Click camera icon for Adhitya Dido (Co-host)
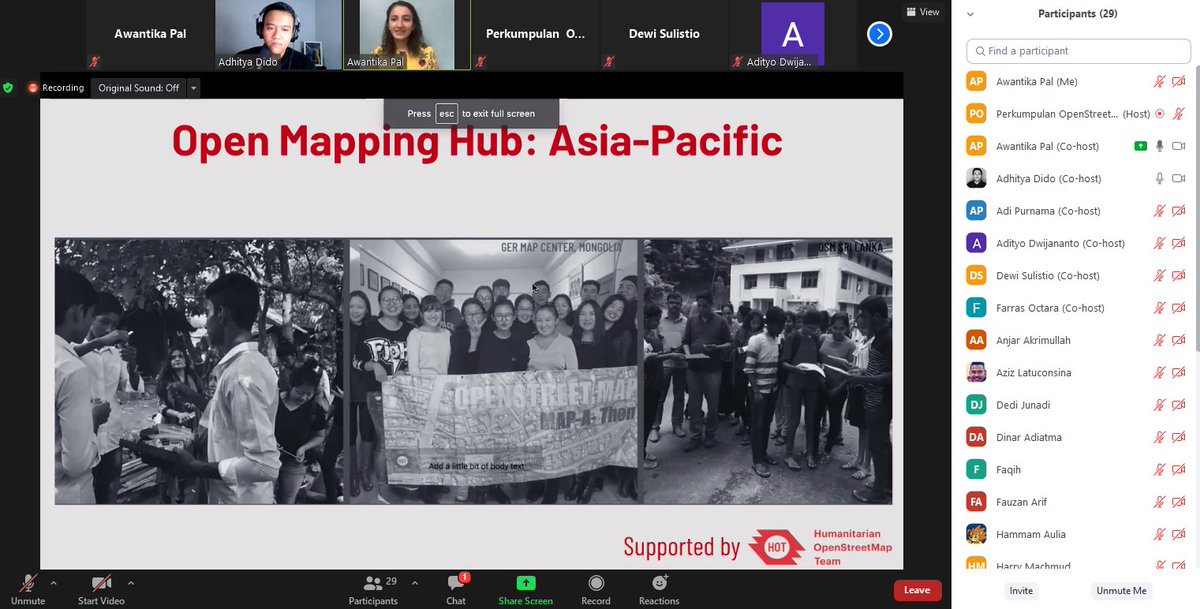The height and width of the screenshot is (609, 1200). tap(1179, 178)
